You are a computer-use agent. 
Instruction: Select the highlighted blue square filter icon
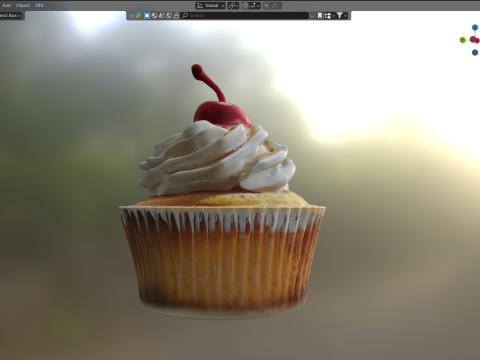tap(147, 16)
